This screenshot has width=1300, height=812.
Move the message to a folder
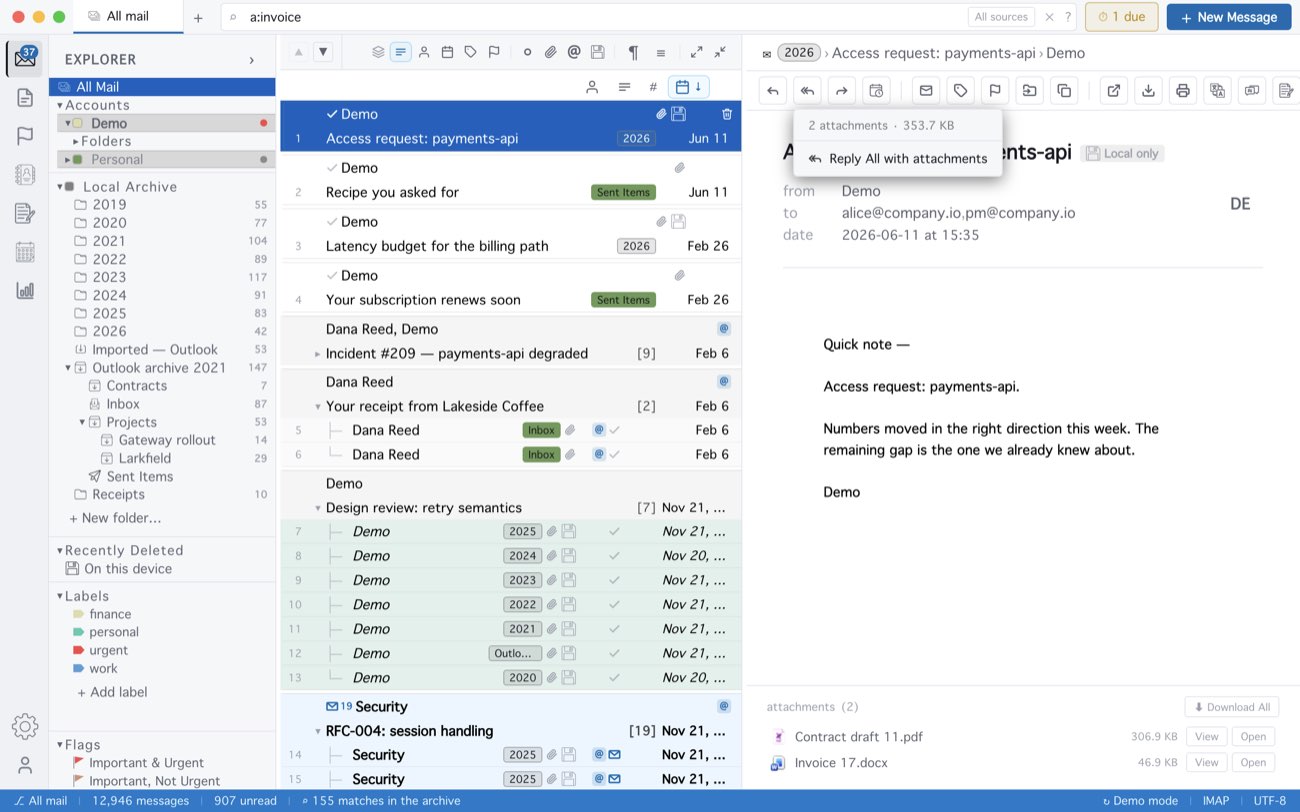(x=1029, y=91)
